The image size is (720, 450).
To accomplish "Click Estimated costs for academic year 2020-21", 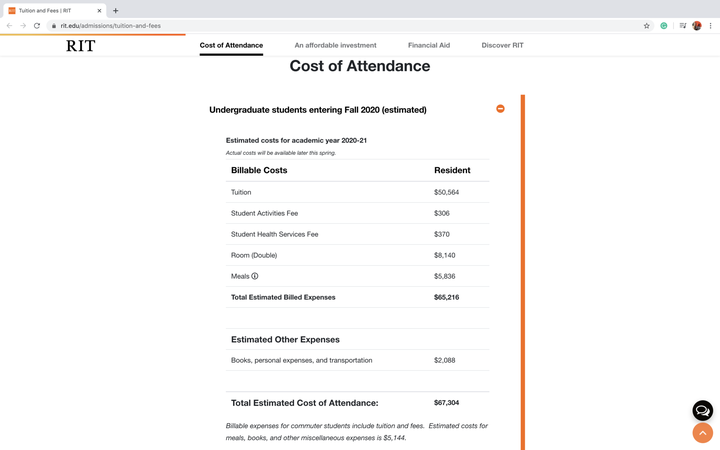I will pos(296,141).
